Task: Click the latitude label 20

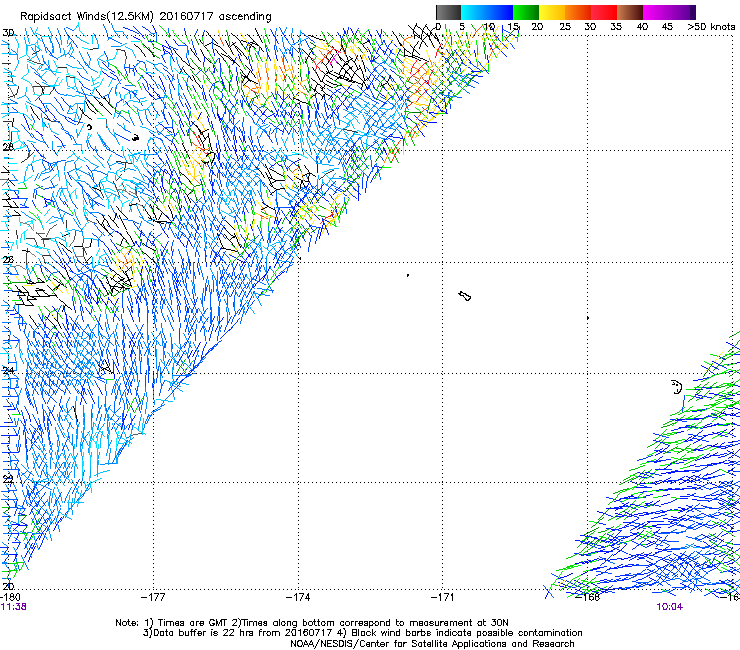Action: [x=8, y=586]
